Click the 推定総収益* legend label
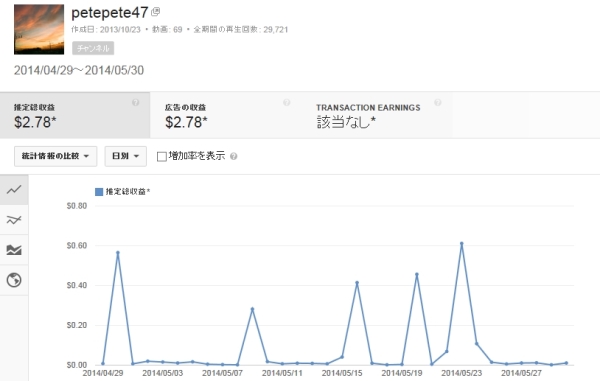Screen dimensions: 600x381 point(128,192)
